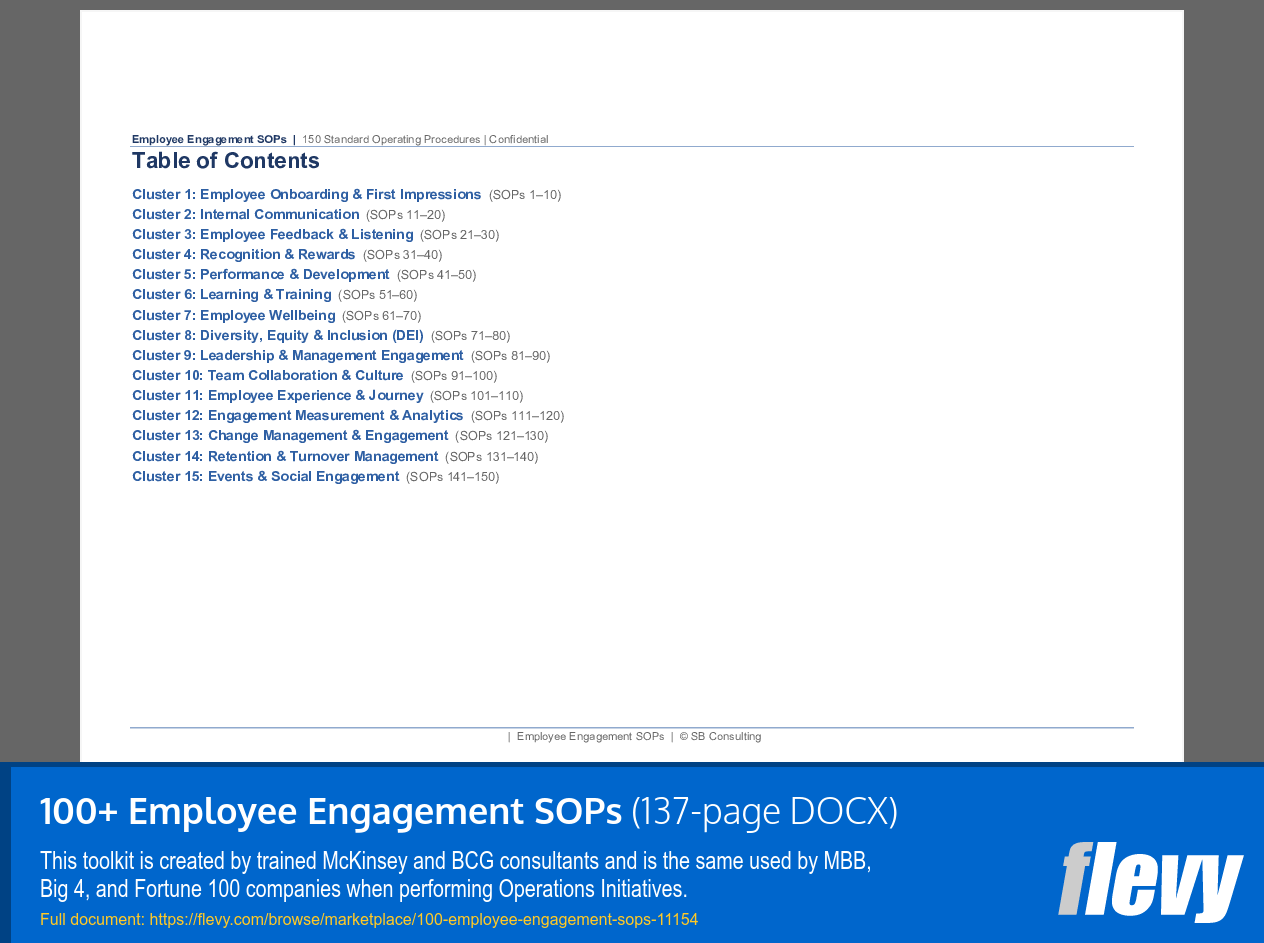Open Cluster 2: Internal Communication

click(x=245, y=214)
